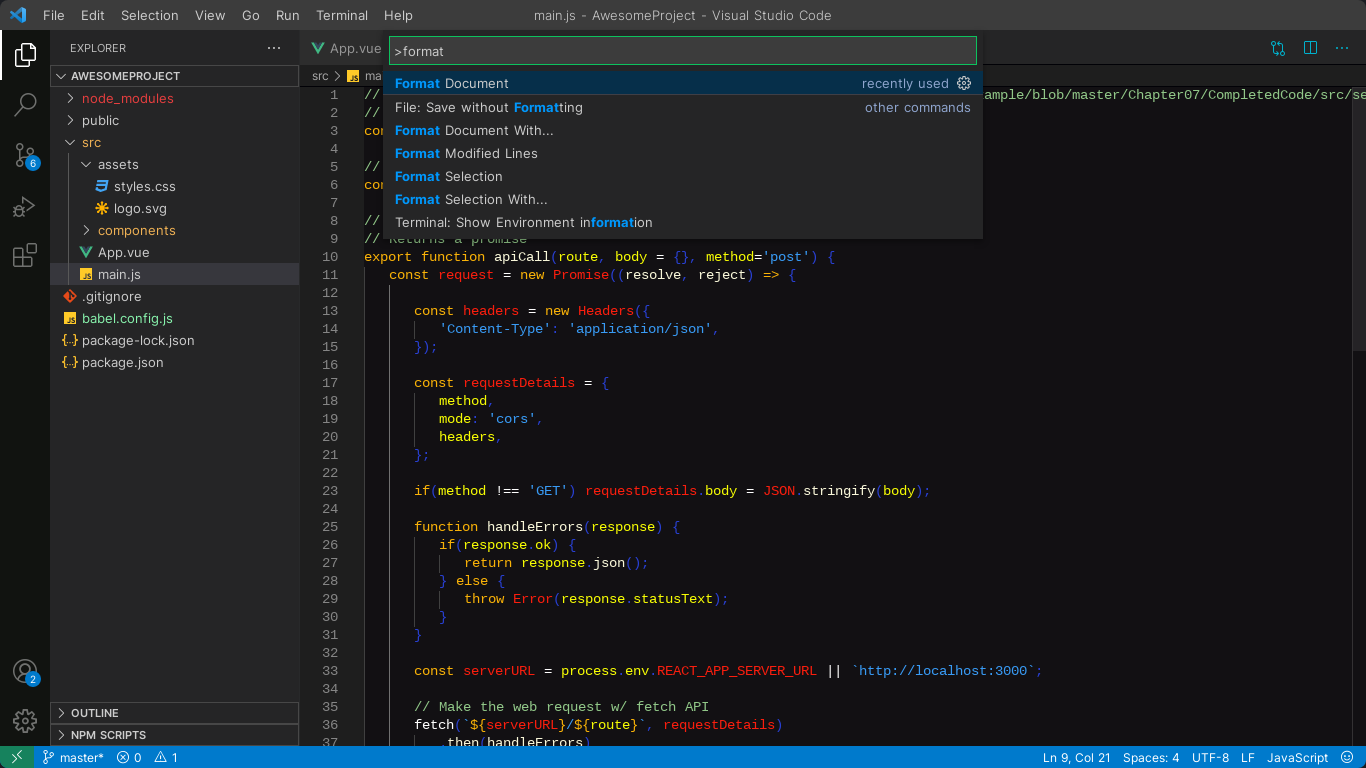Split the editor to the right

[x=1310, y=48]
